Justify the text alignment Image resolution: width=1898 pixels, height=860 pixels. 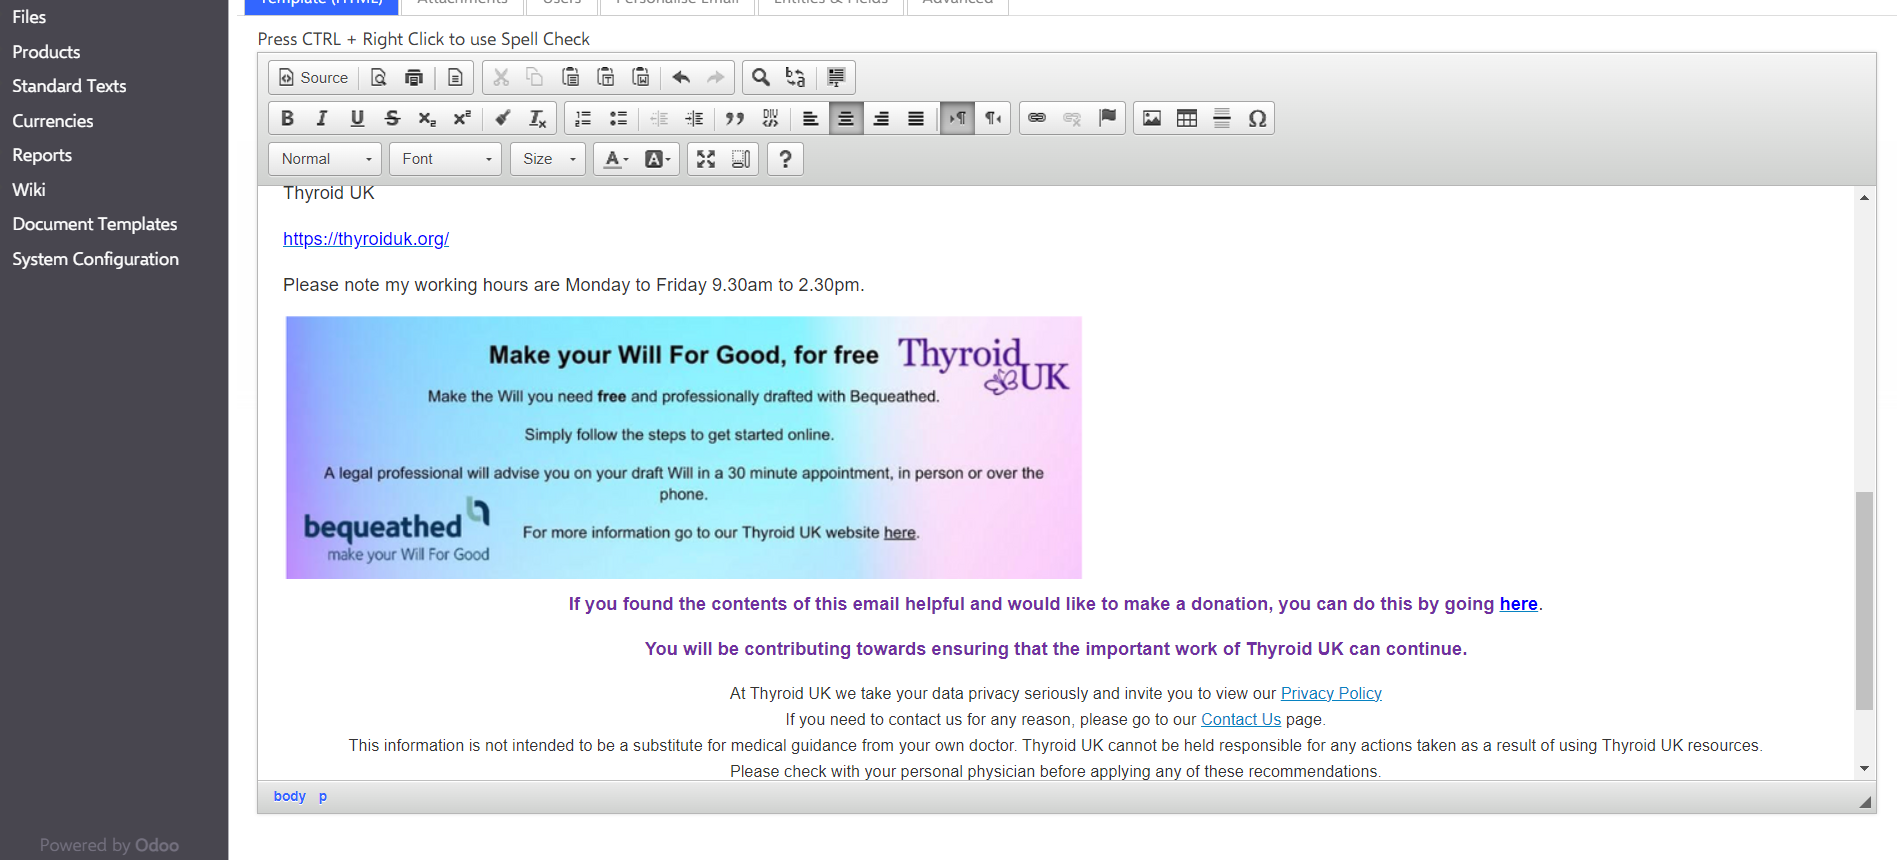pos(916,118)
